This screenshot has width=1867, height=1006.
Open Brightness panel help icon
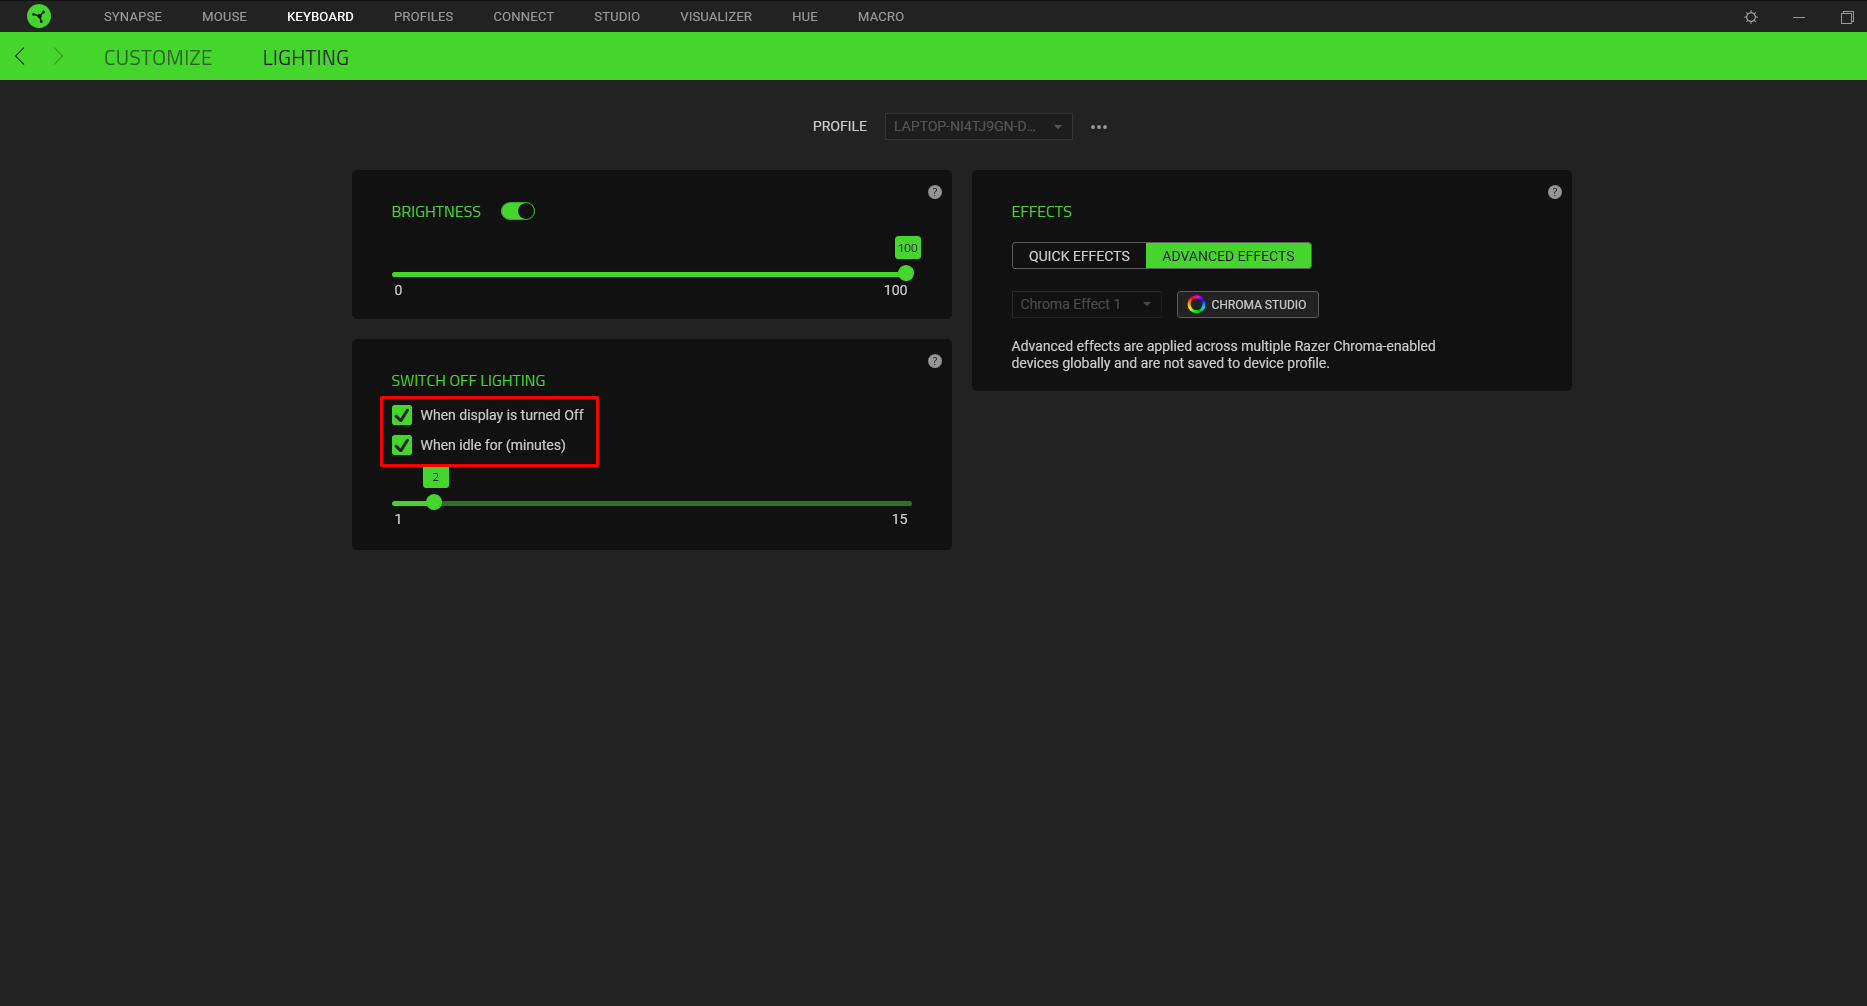[935, 192]
